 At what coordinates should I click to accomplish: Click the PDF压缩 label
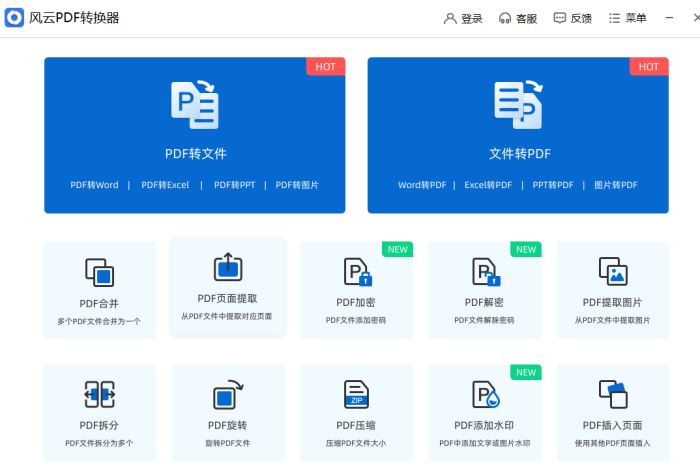point(356,425)
